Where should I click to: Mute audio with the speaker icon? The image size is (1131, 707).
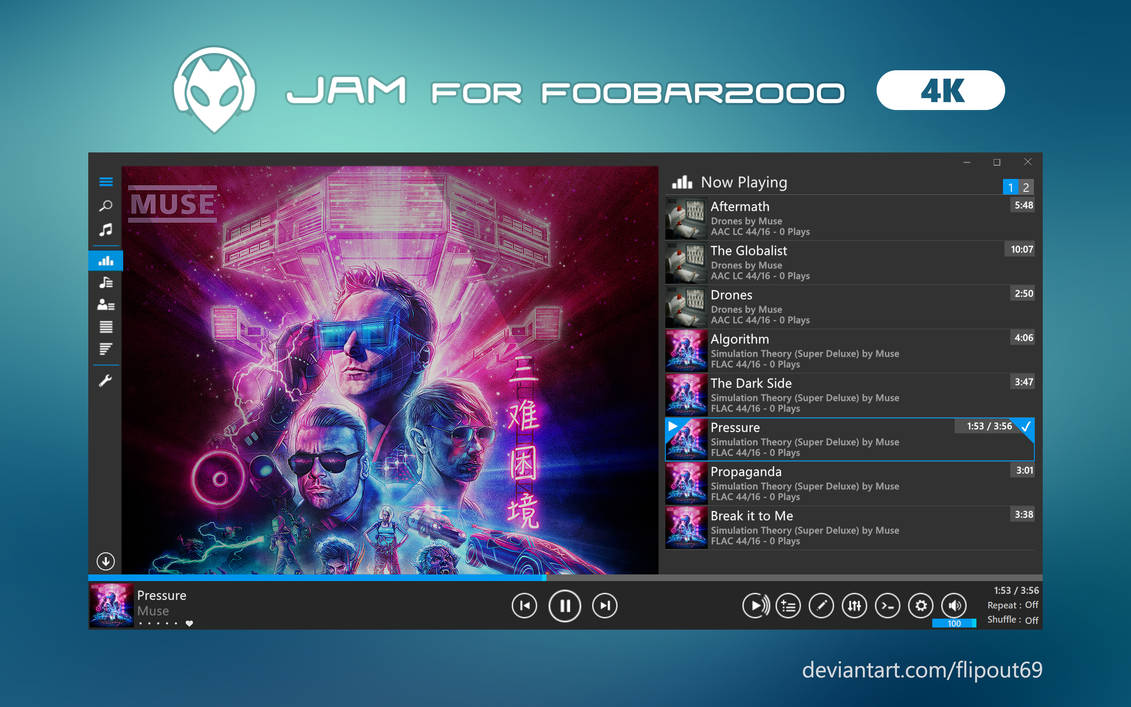click(x=954, y=606)
